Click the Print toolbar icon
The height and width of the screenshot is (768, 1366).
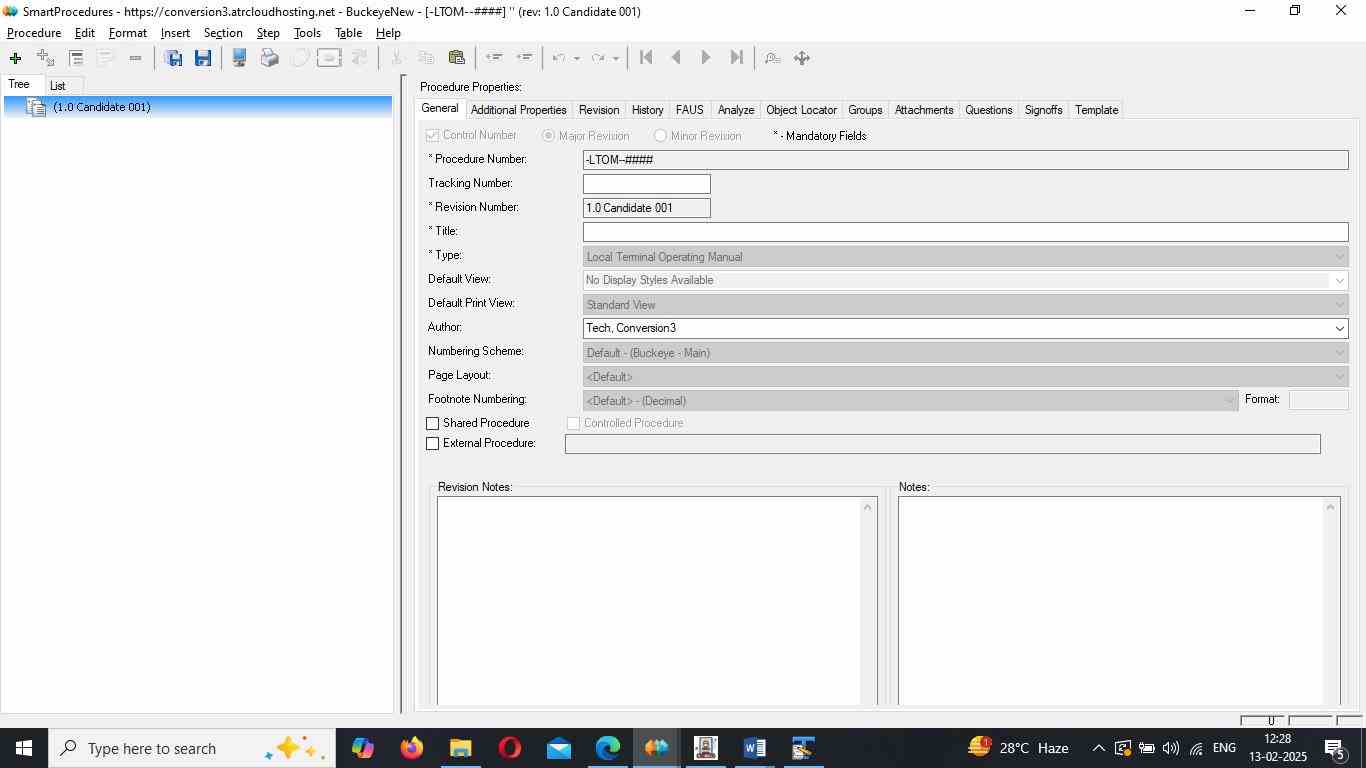point(269,58)
